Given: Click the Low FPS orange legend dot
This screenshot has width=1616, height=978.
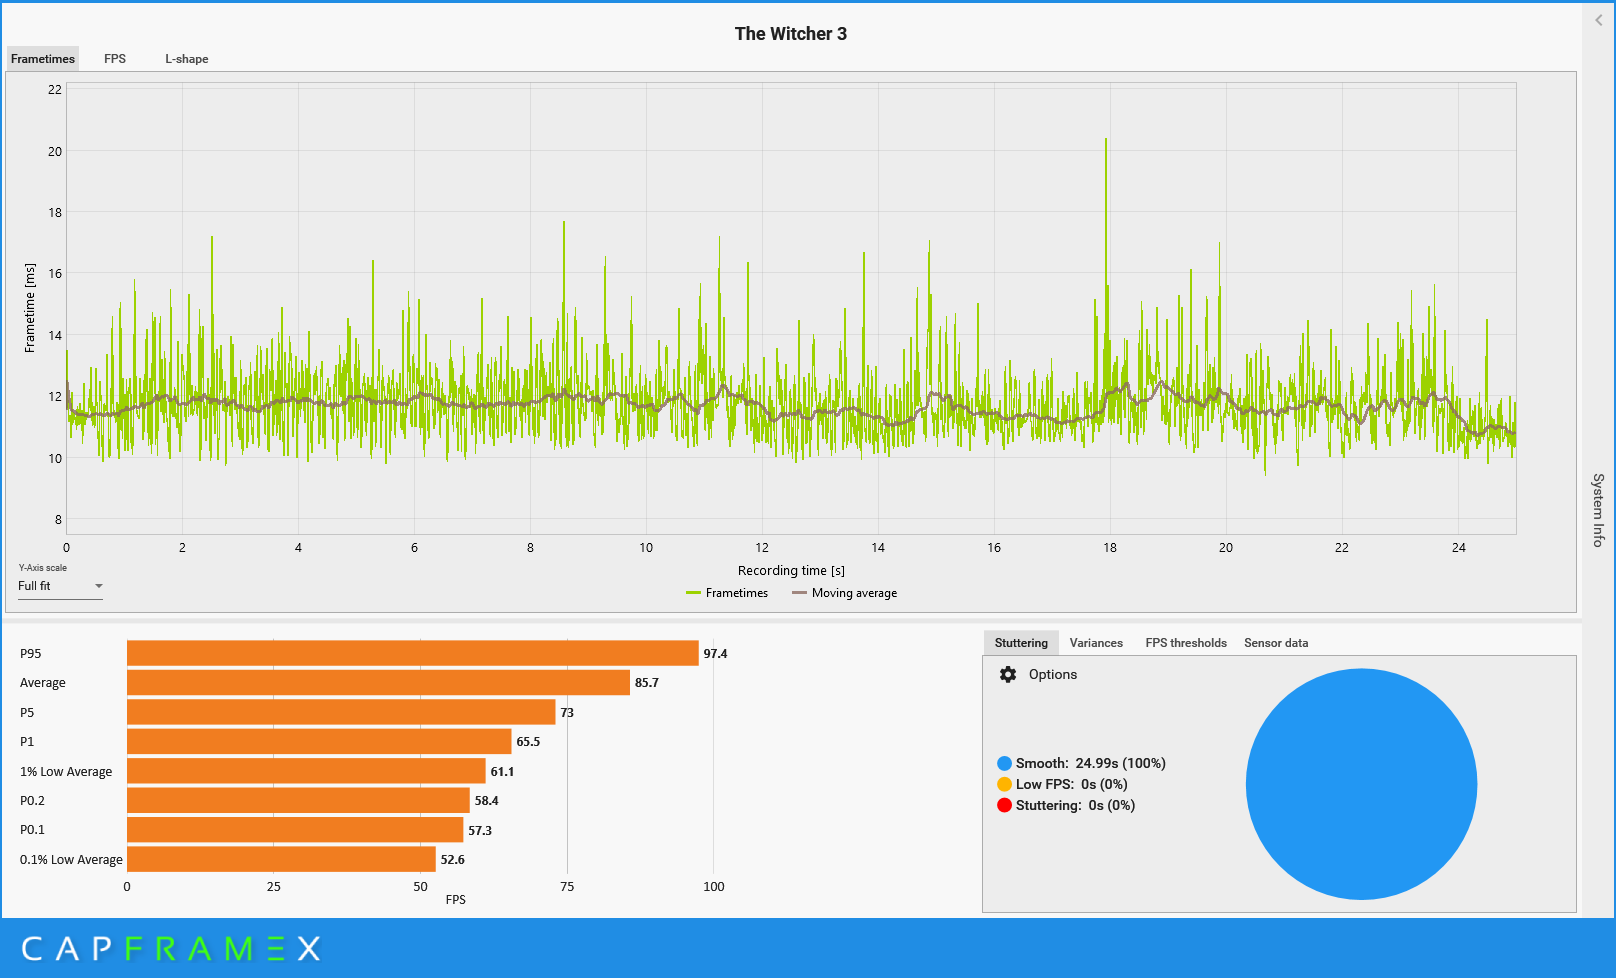Looking at the screenshot, I should click(1004, 785).
